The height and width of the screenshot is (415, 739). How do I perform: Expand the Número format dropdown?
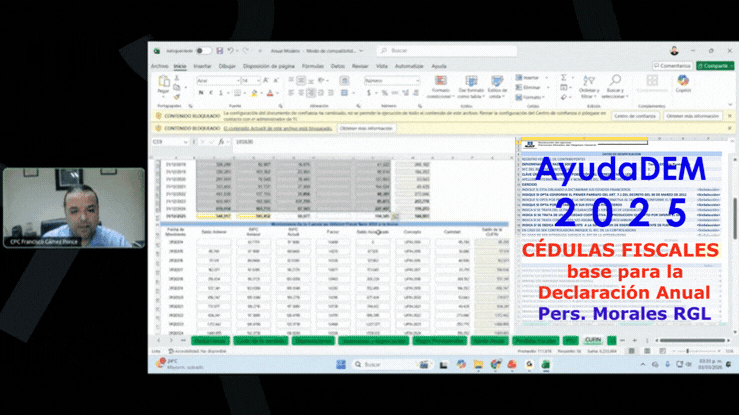[417, 80]
